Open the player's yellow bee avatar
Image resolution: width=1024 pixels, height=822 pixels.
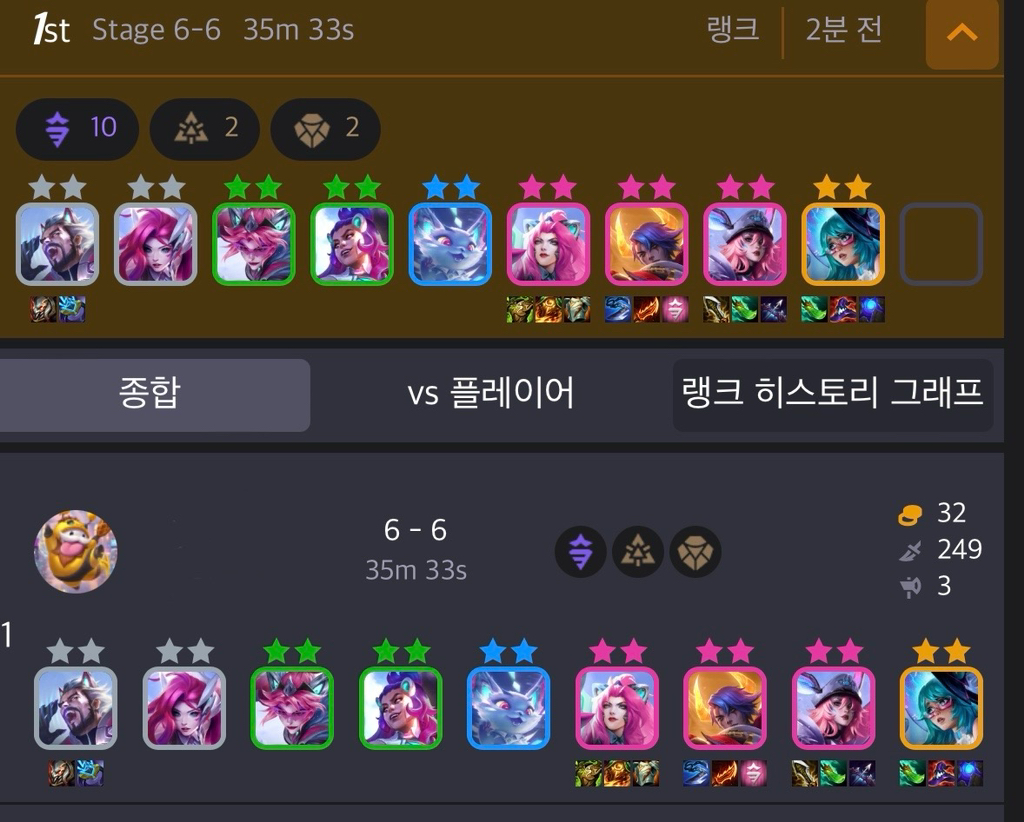coord(76,552)
